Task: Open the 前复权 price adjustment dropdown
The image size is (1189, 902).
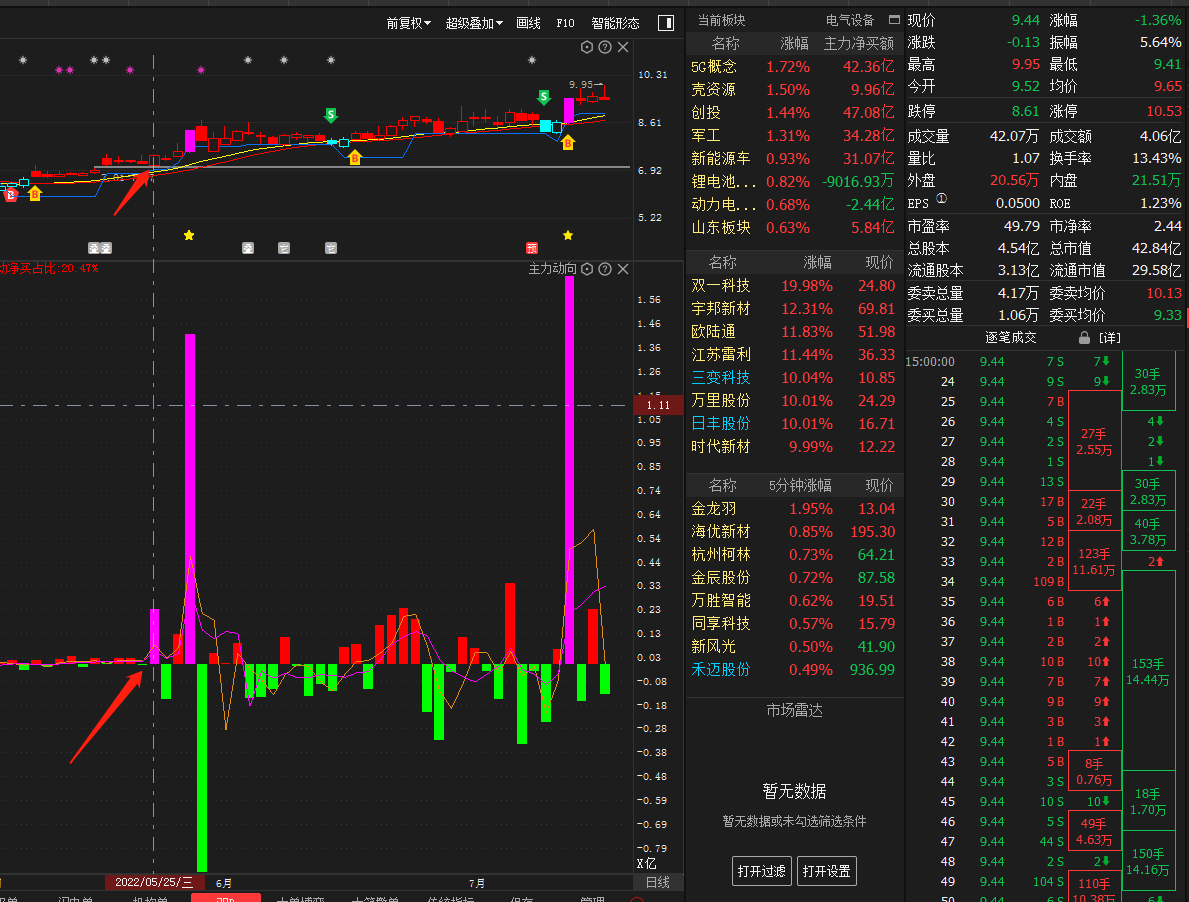Action: (x=408, y=23)
